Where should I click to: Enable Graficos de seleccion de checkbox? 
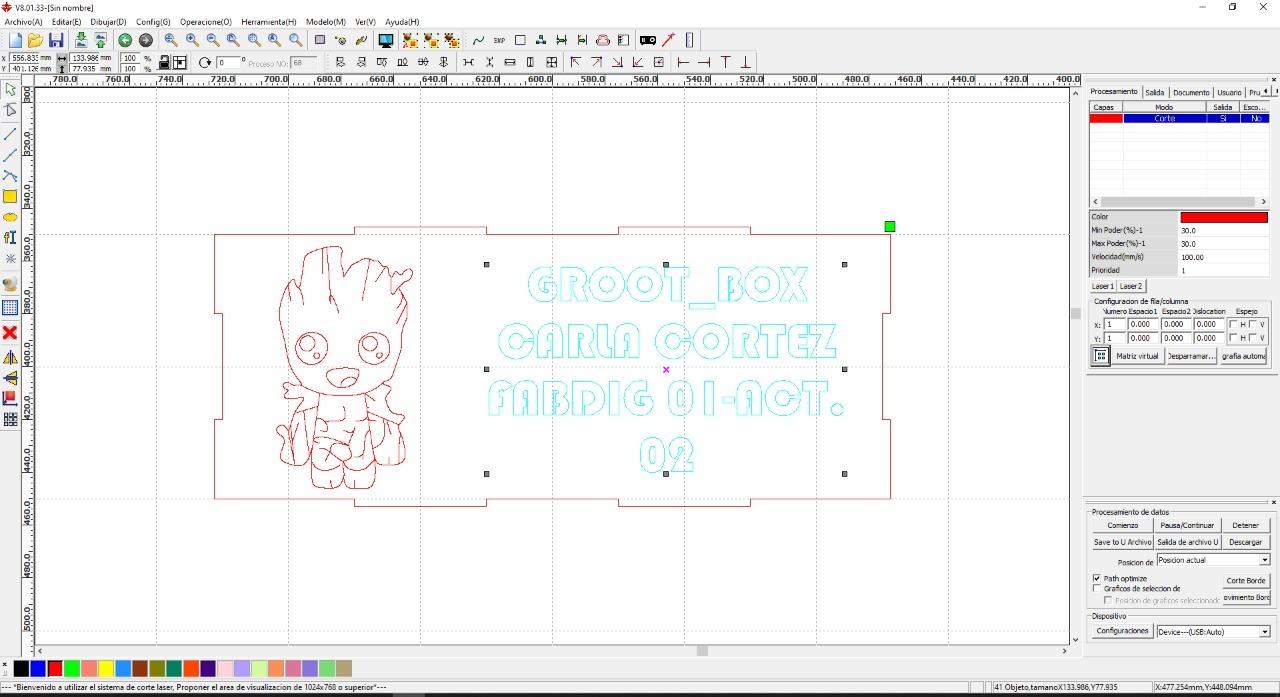[x=1097, y=589]
